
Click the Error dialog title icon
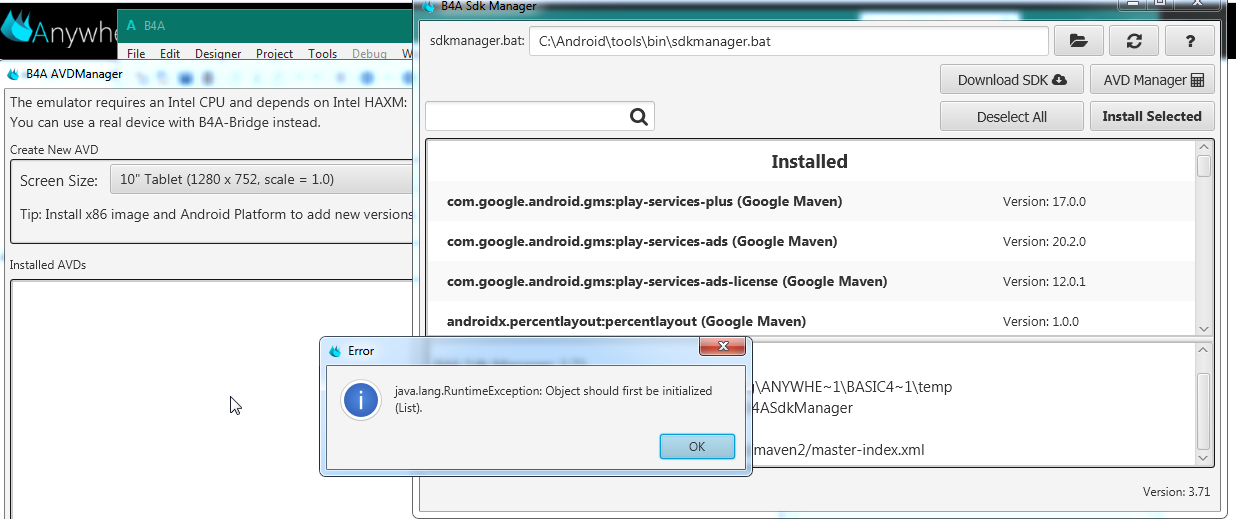(337, 350)
